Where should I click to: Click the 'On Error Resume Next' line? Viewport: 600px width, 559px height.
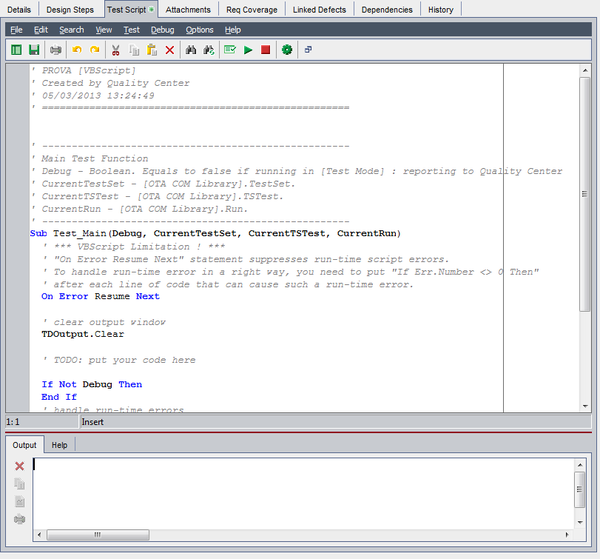100,297
